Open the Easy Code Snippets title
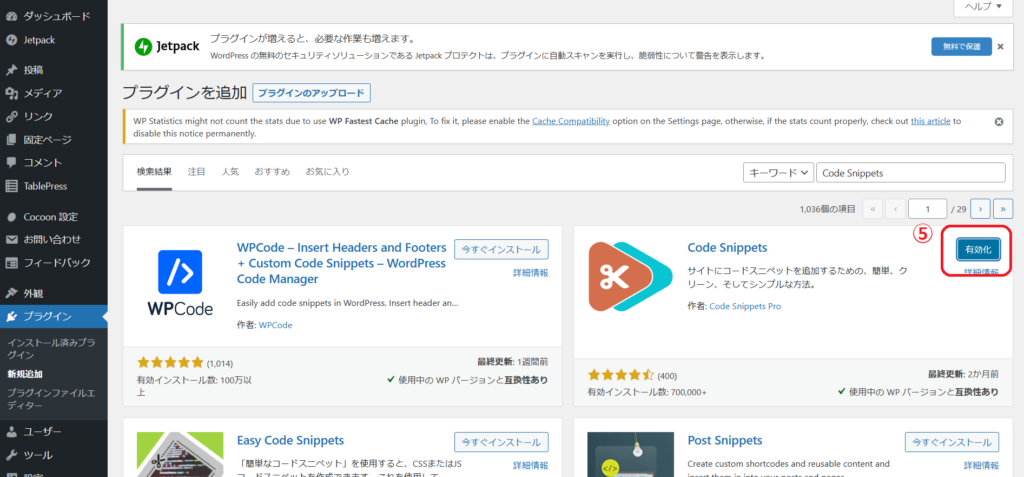The image size is (1024, 477). (290, 440)
